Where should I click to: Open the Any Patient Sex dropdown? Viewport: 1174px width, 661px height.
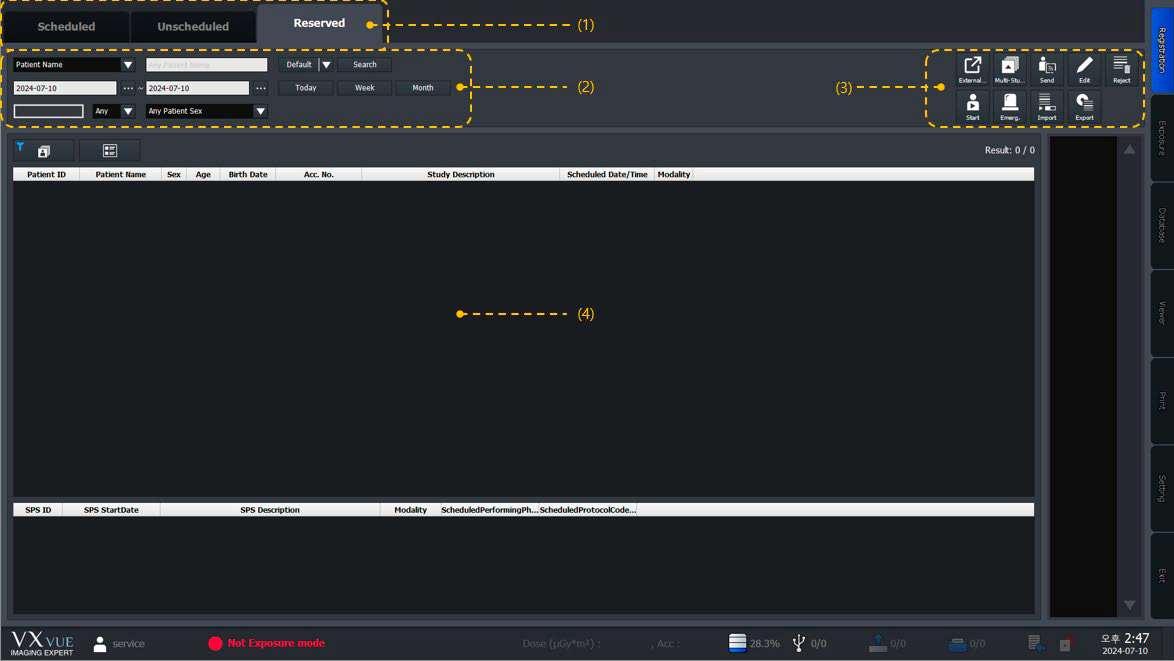point(260,111)
